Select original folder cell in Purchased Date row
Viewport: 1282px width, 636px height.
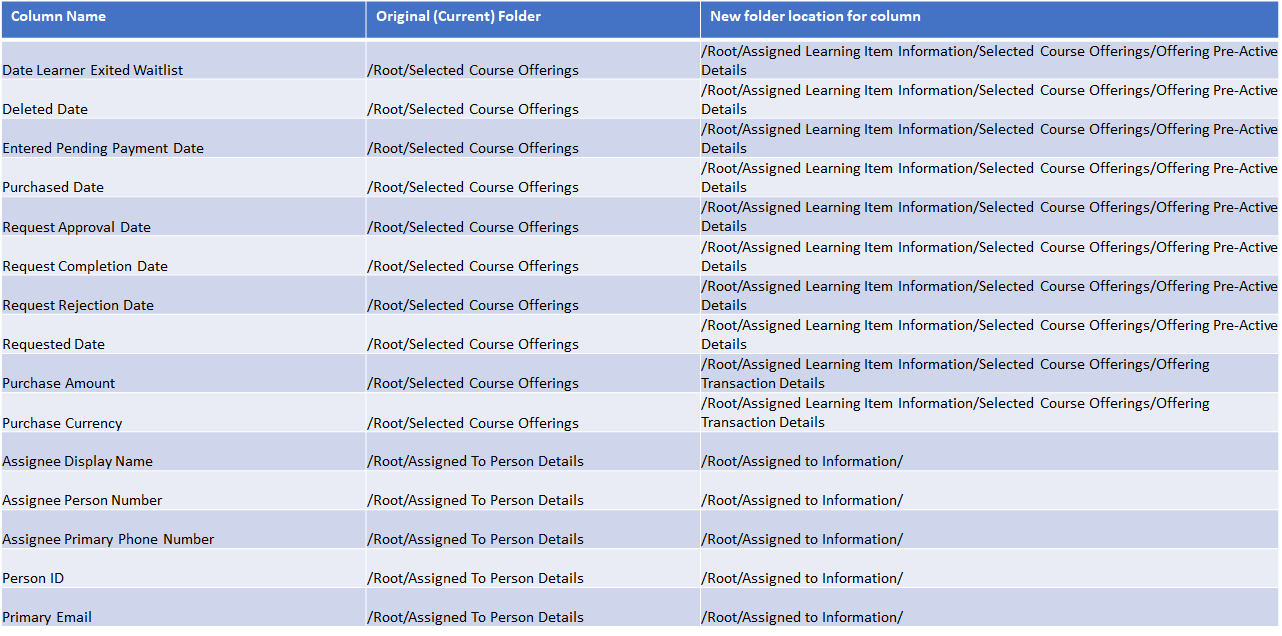point(533,177)
